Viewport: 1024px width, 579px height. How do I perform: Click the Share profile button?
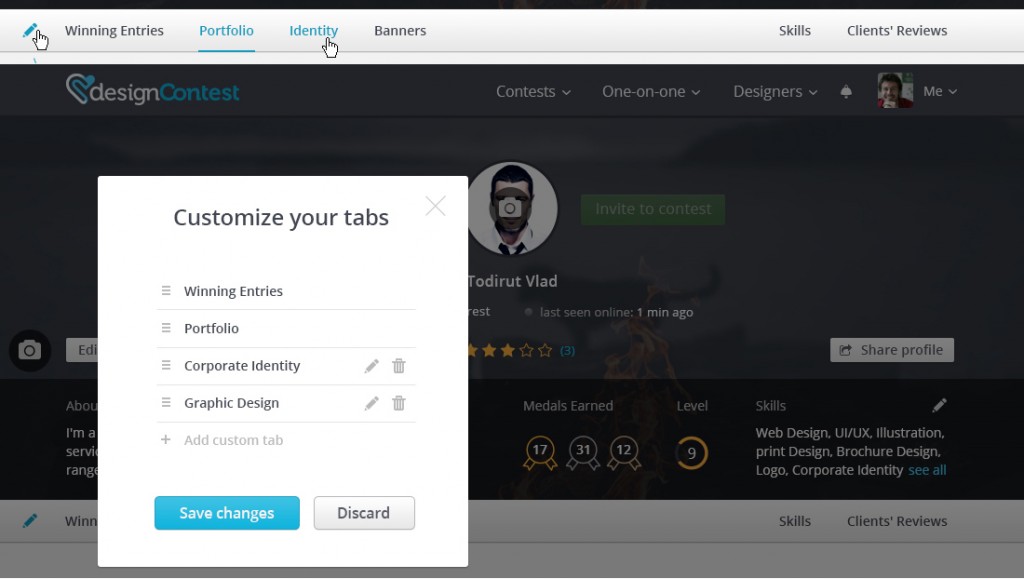coord(892,350)
